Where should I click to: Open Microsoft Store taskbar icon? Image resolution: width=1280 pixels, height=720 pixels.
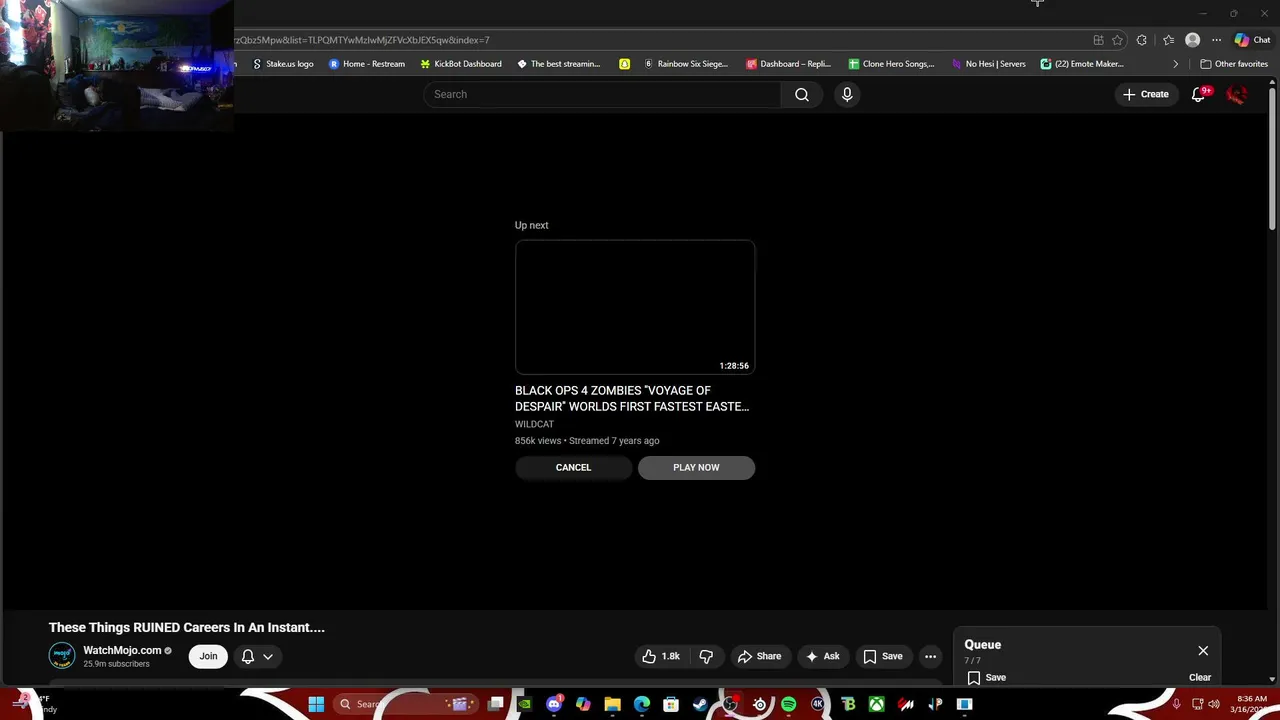(x=671, y=704)
